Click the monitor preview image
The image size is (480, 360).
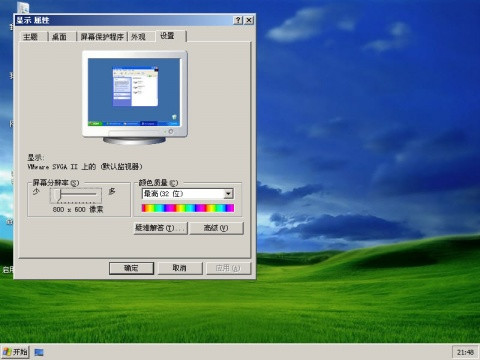click(x=135, y=97)
